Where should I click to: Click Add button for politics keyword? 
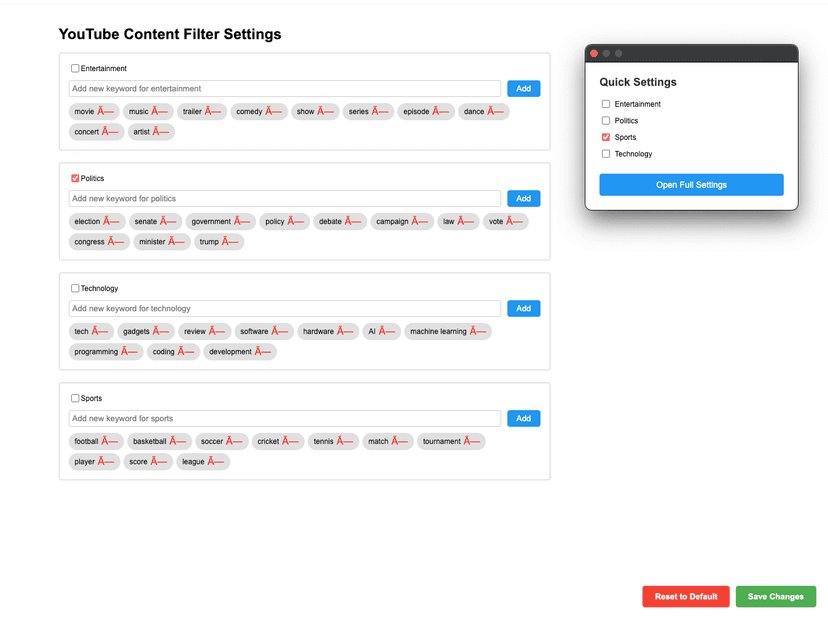pos(523,199)
